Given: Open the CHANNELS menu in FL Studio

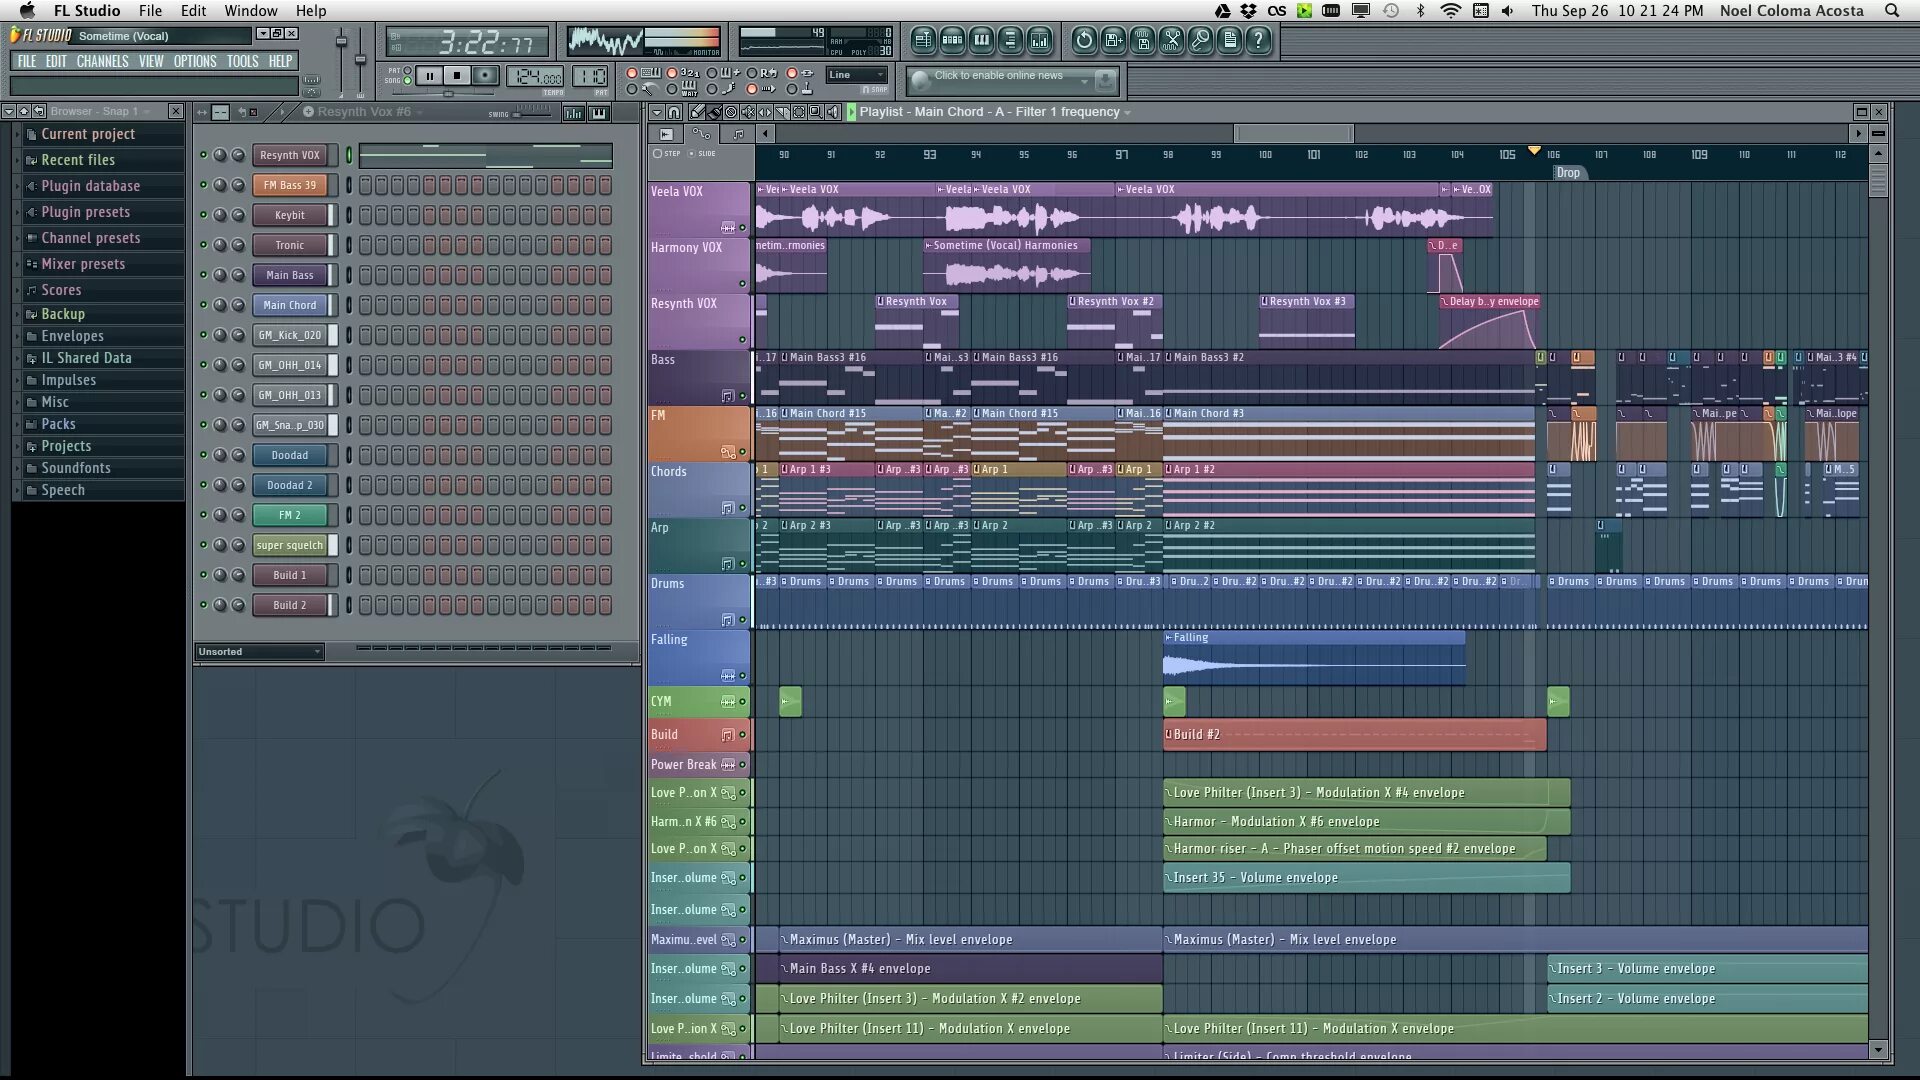Looking at the screenshot, I should pos(102,61).
